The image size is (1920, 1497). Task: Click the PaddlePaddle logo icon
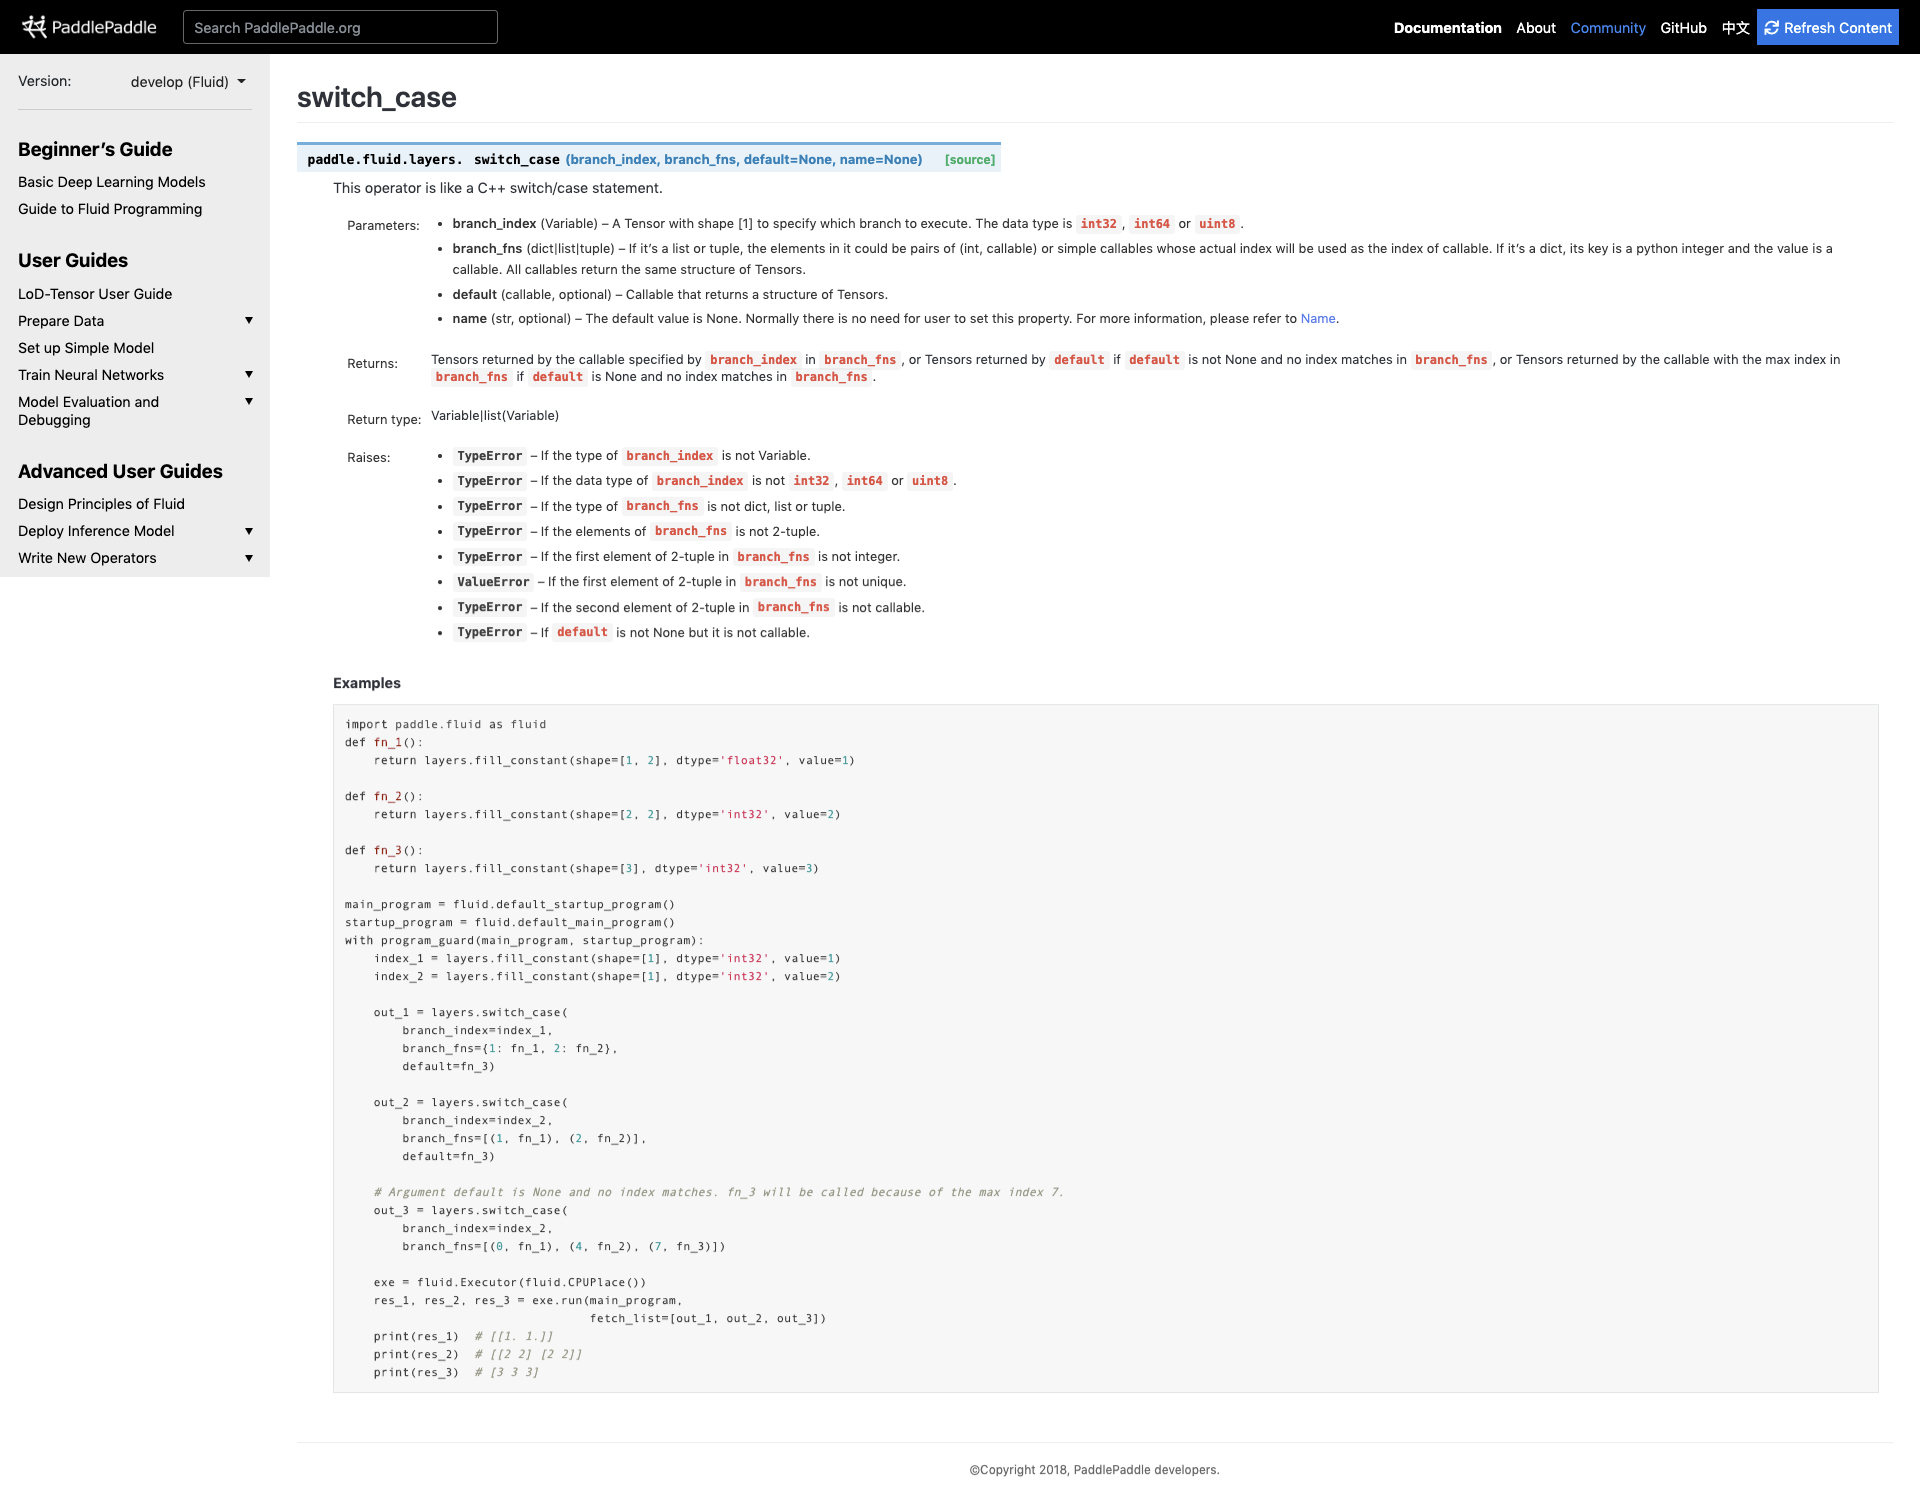pyautogui.click(x=34, y=27)
